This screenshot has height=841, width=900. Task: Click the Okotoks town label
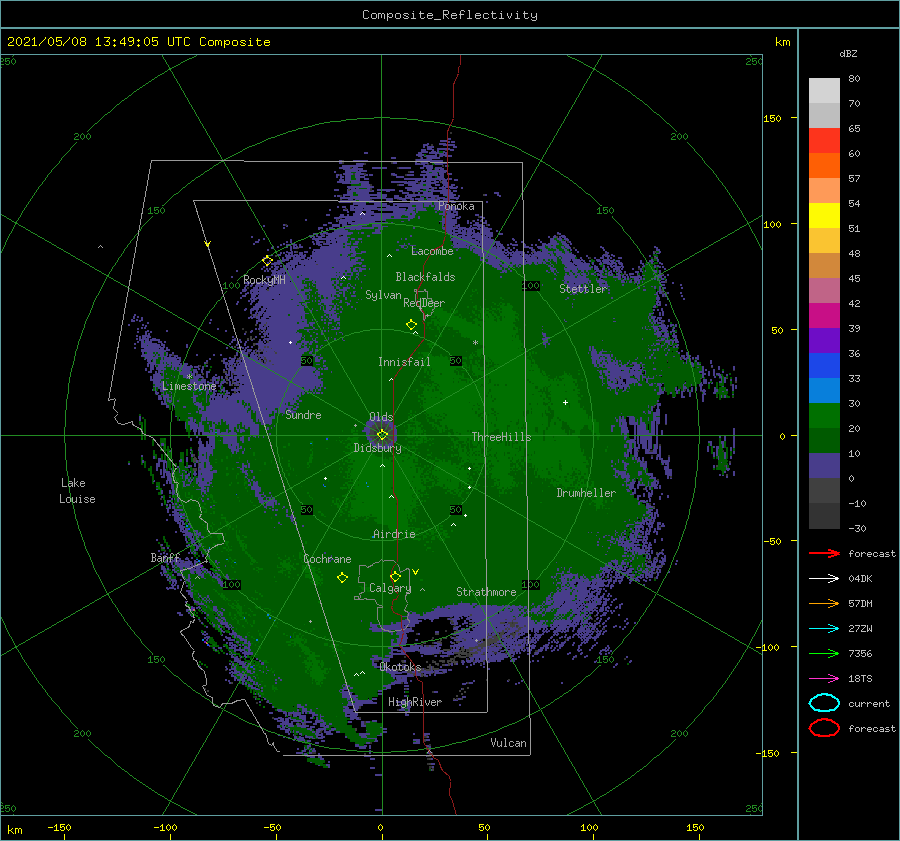click(x=400, y=667)
